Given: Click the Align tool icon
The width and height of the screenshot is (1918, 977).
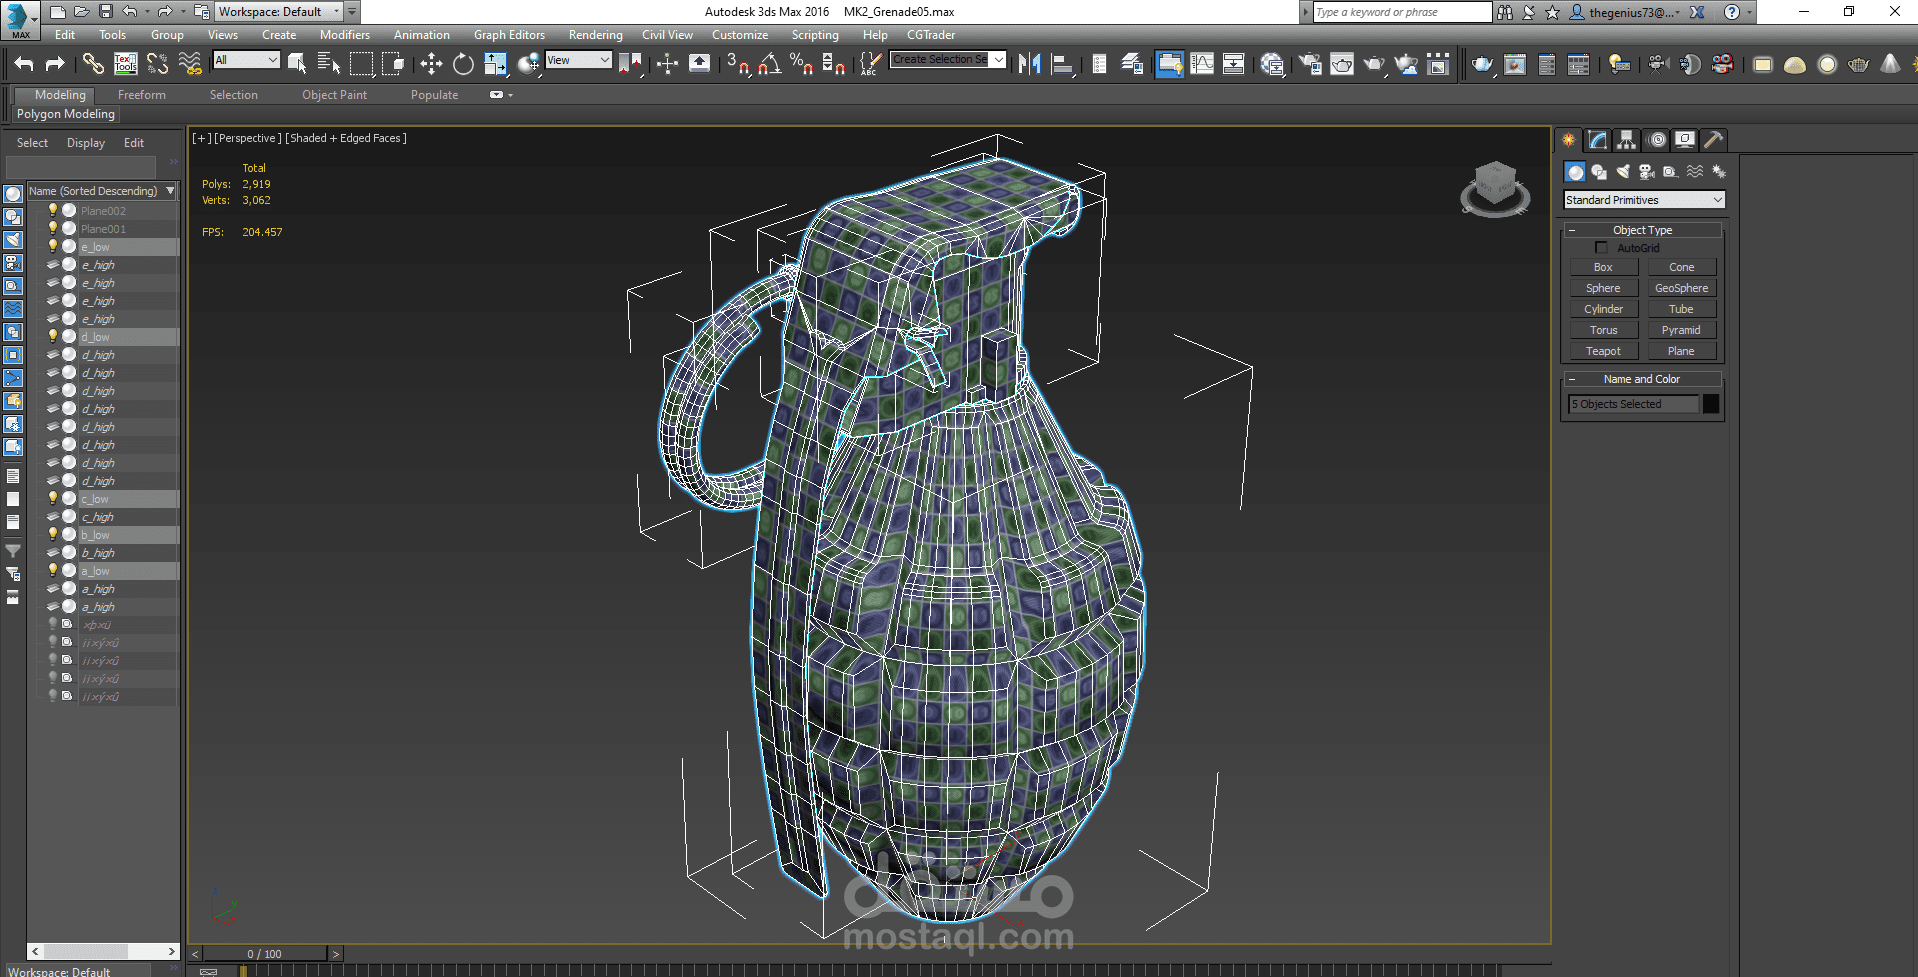Looking at the screenshot, I should 1061,64.
